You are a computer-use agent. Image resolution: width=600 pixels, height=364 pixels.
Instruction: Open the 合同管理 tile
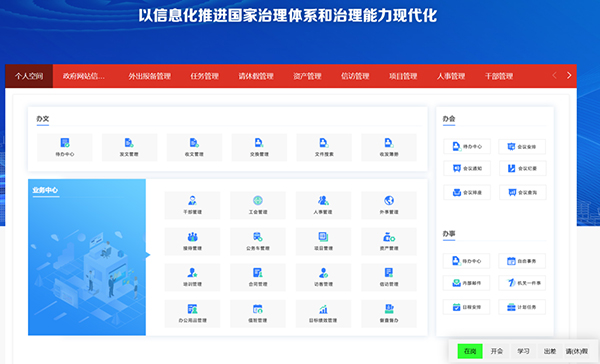point(258,277)
